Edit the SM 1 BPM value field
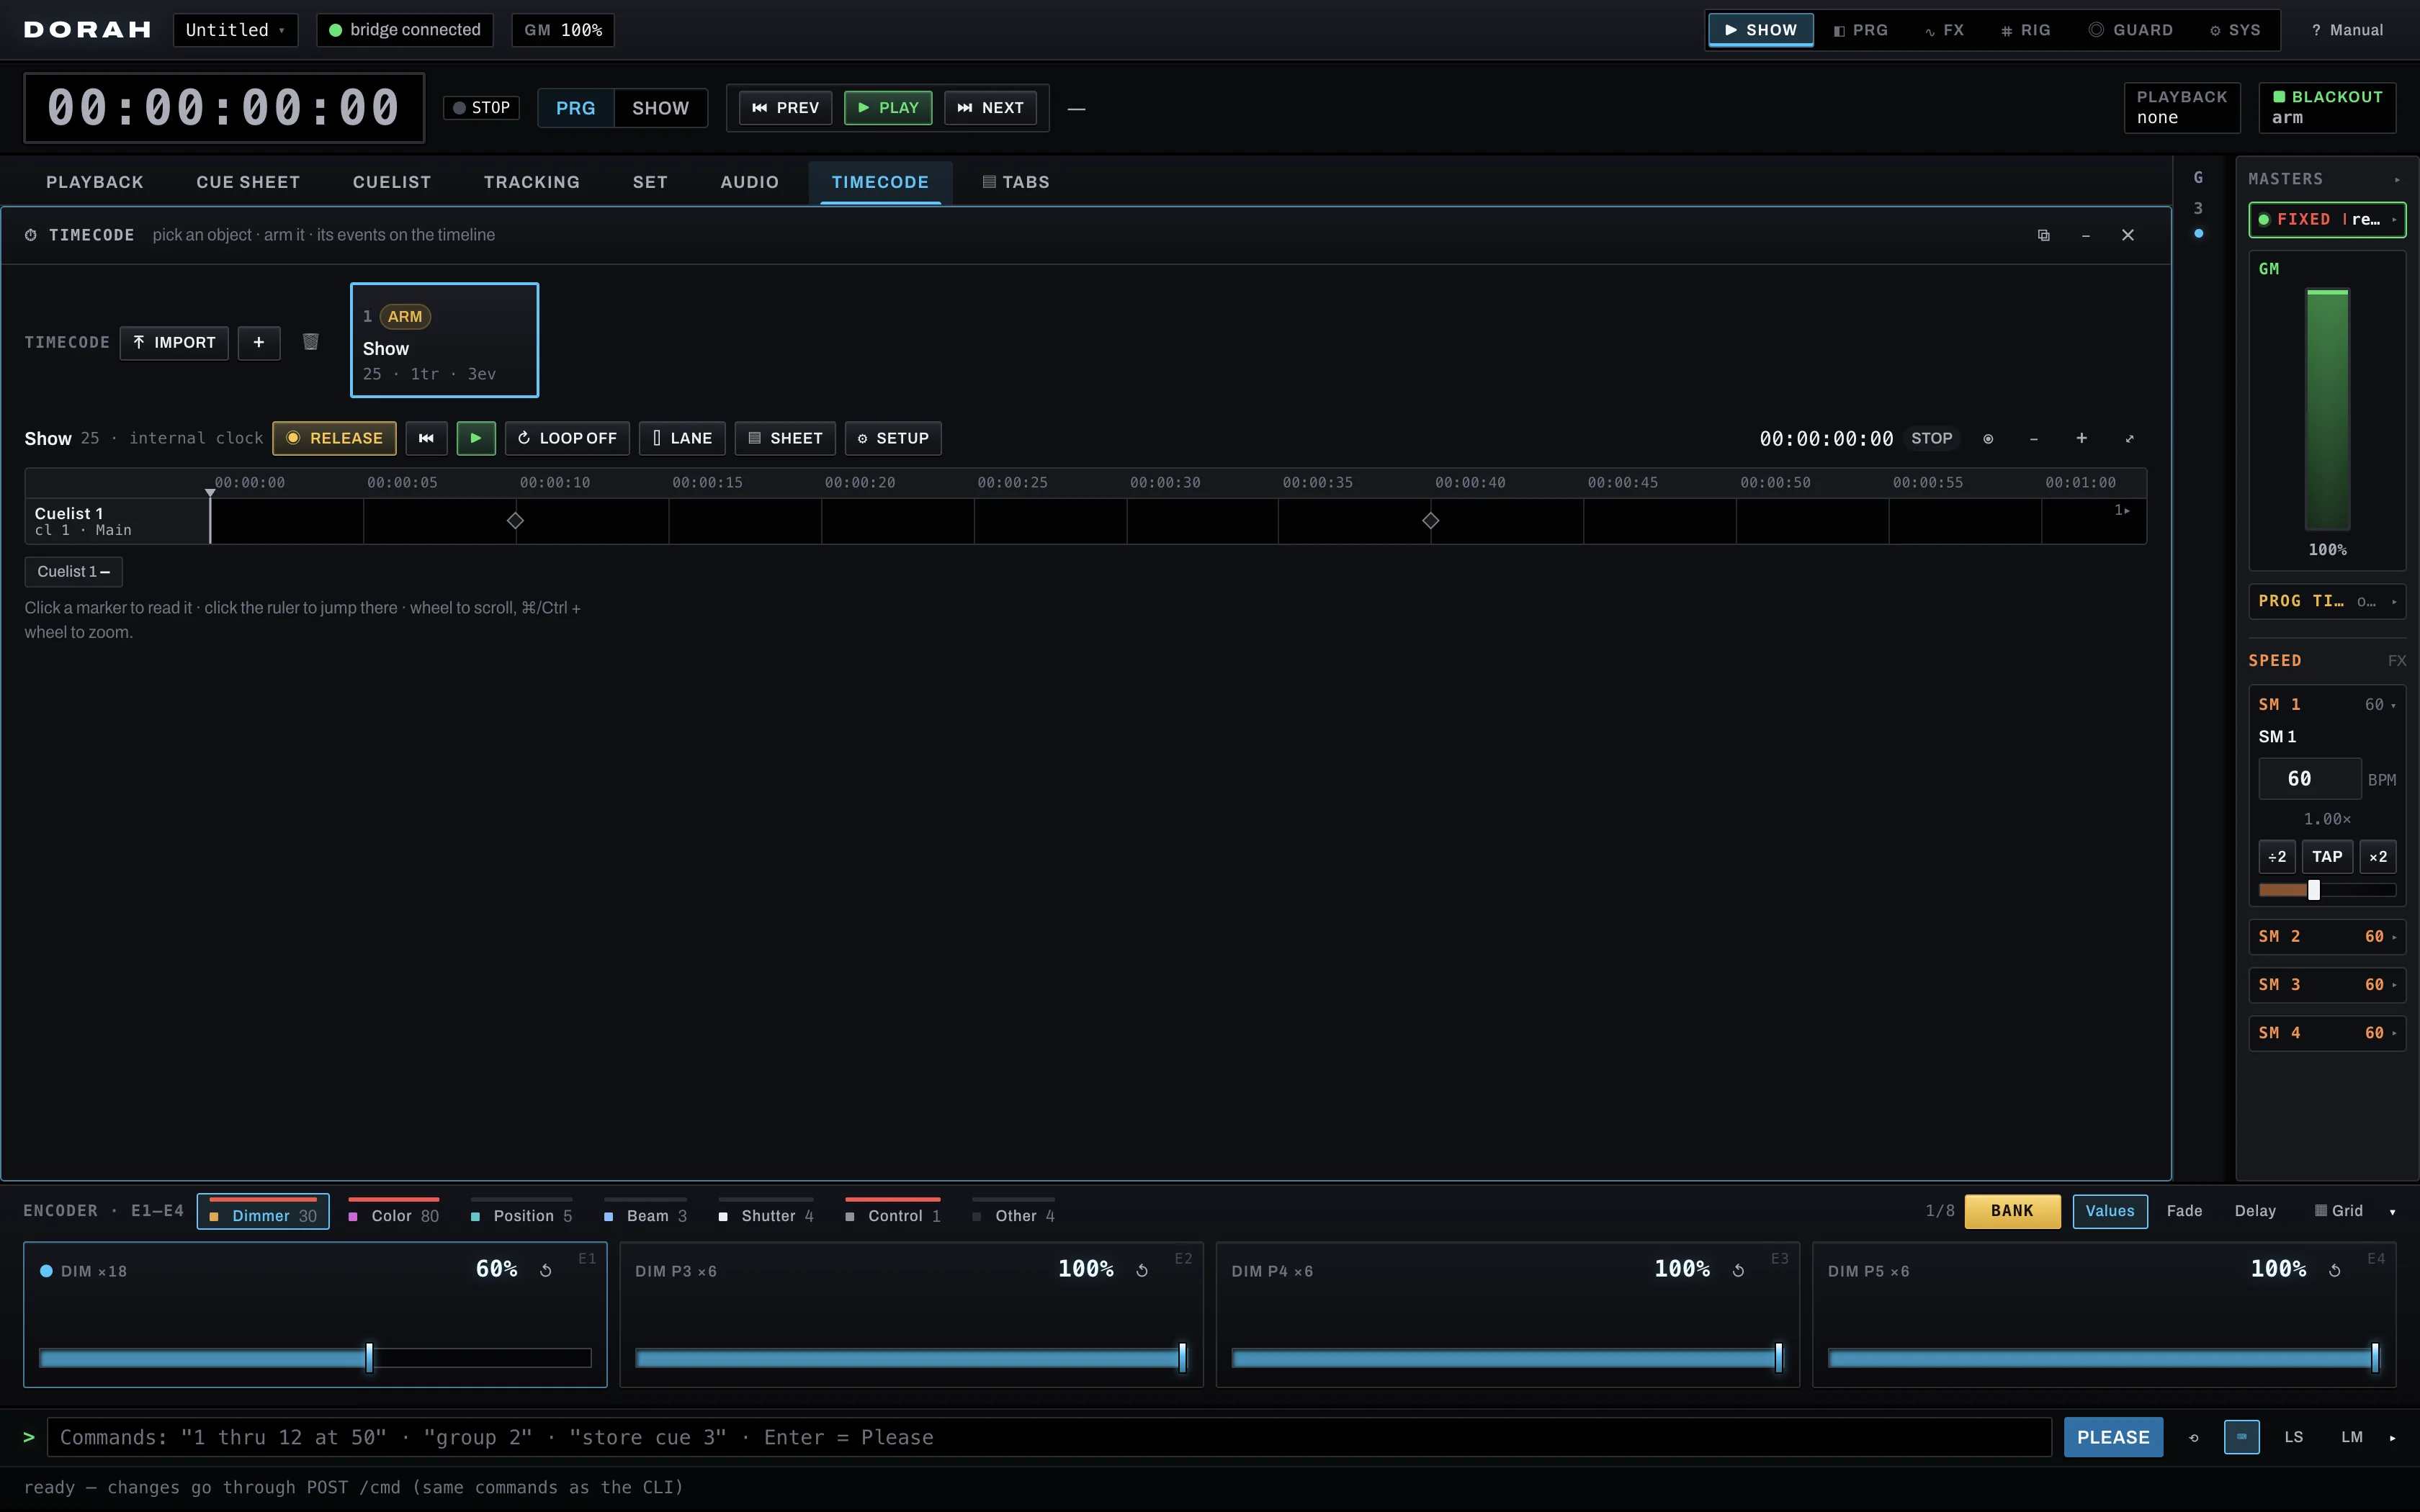Screen dimensions: 2420x1512 pyautogui.click(x=2309, y=779)
